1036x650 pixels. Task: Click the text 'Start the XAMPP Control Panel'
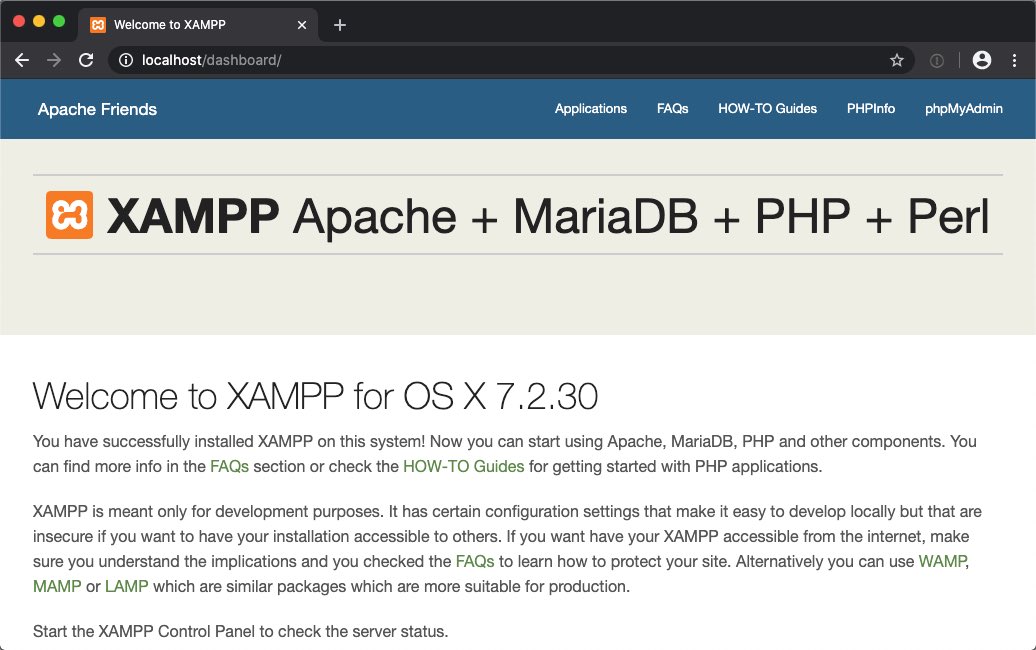(x=144, y=632)
